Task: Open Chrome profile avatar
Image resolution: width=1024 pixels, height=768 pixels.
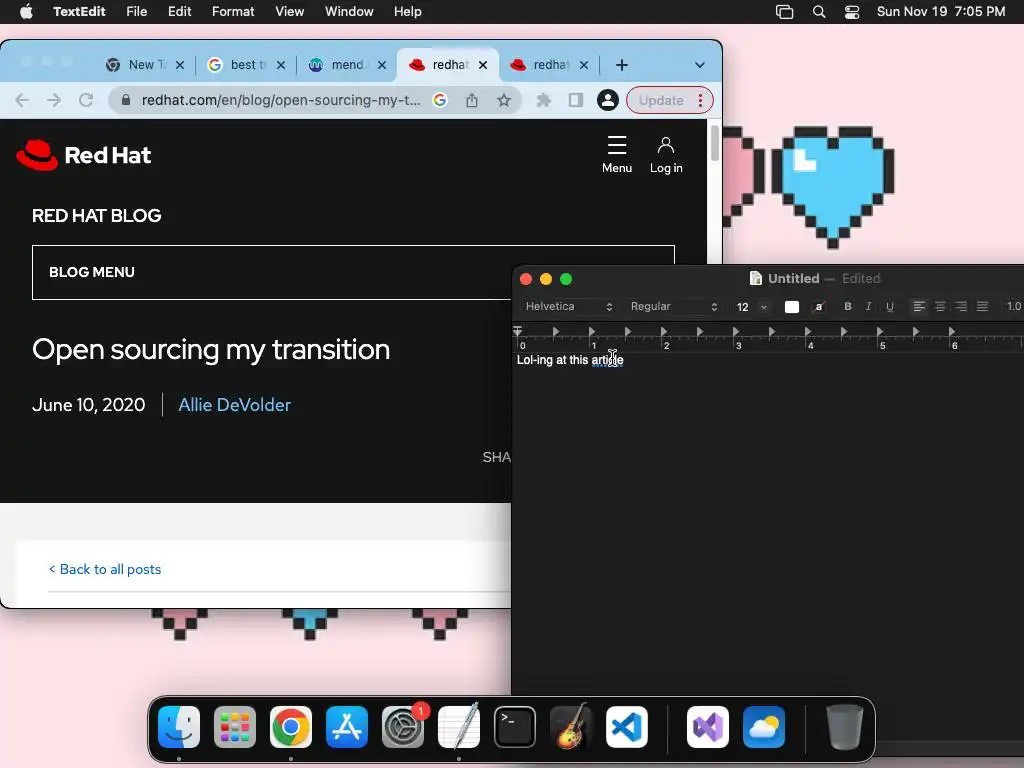Action: pos(607,100)
